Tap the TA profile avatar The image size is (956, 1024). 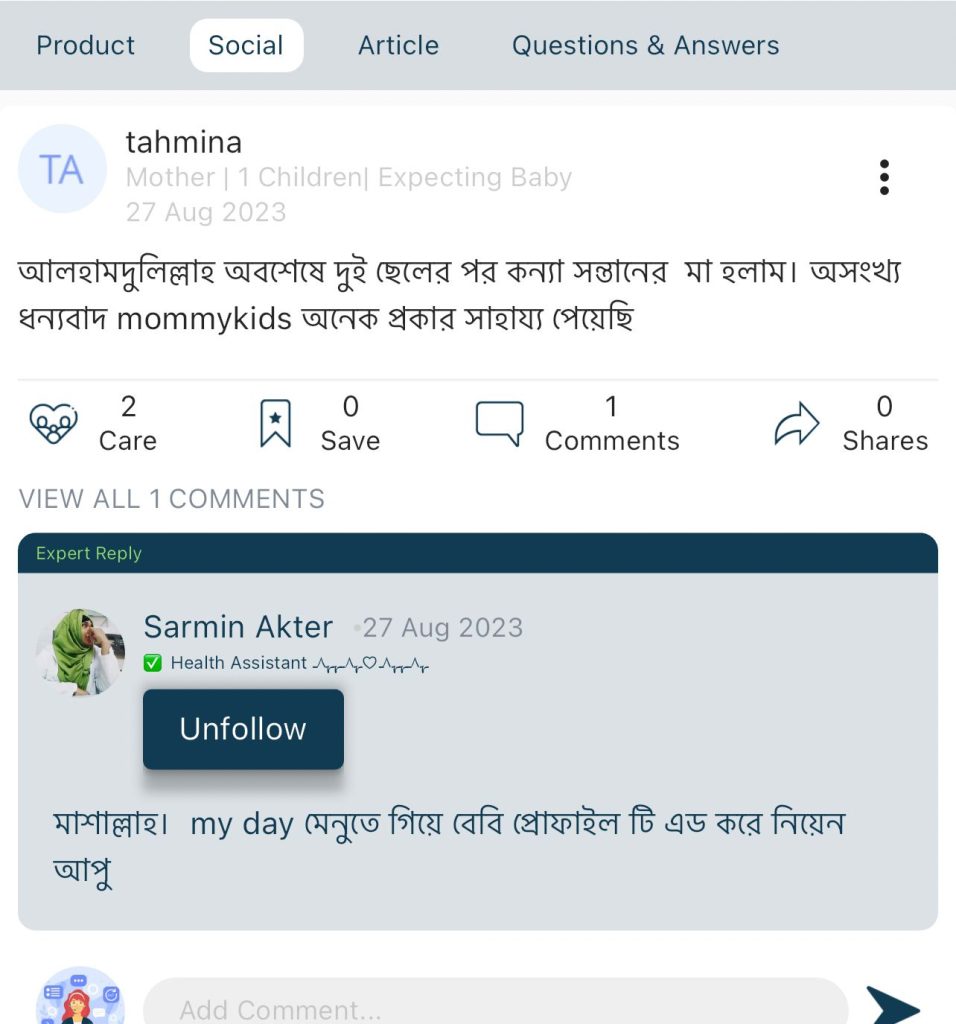(62, 169)
